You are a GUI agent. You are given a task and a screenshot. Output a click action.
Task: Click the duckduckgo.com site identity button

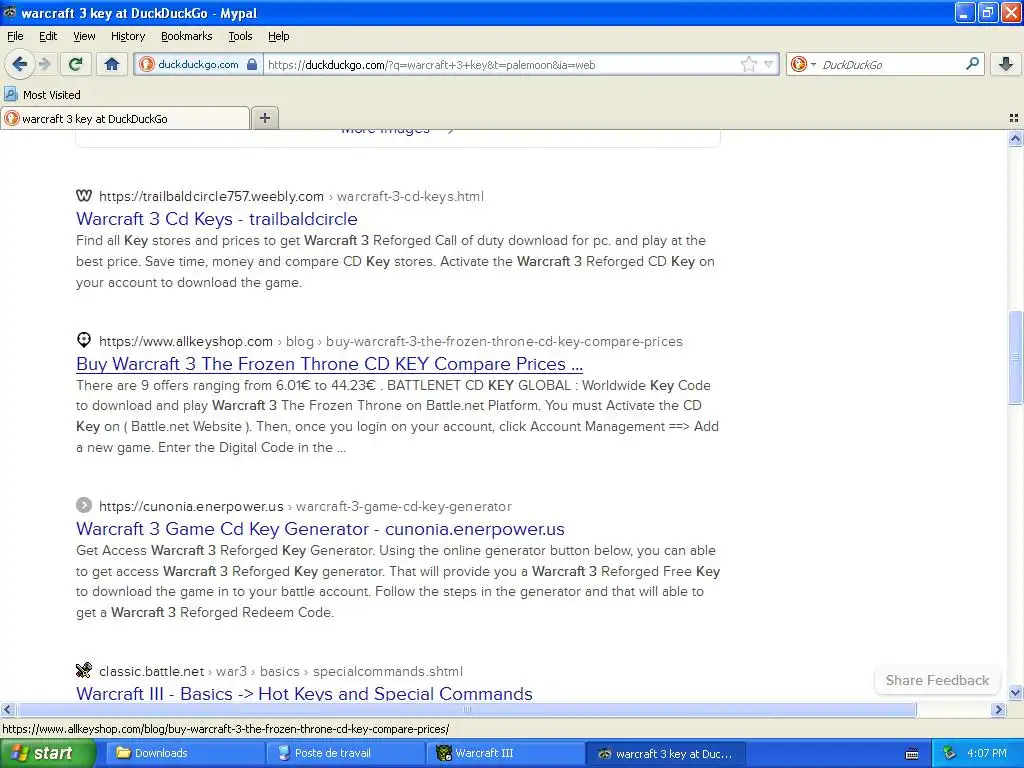[199, 64]
